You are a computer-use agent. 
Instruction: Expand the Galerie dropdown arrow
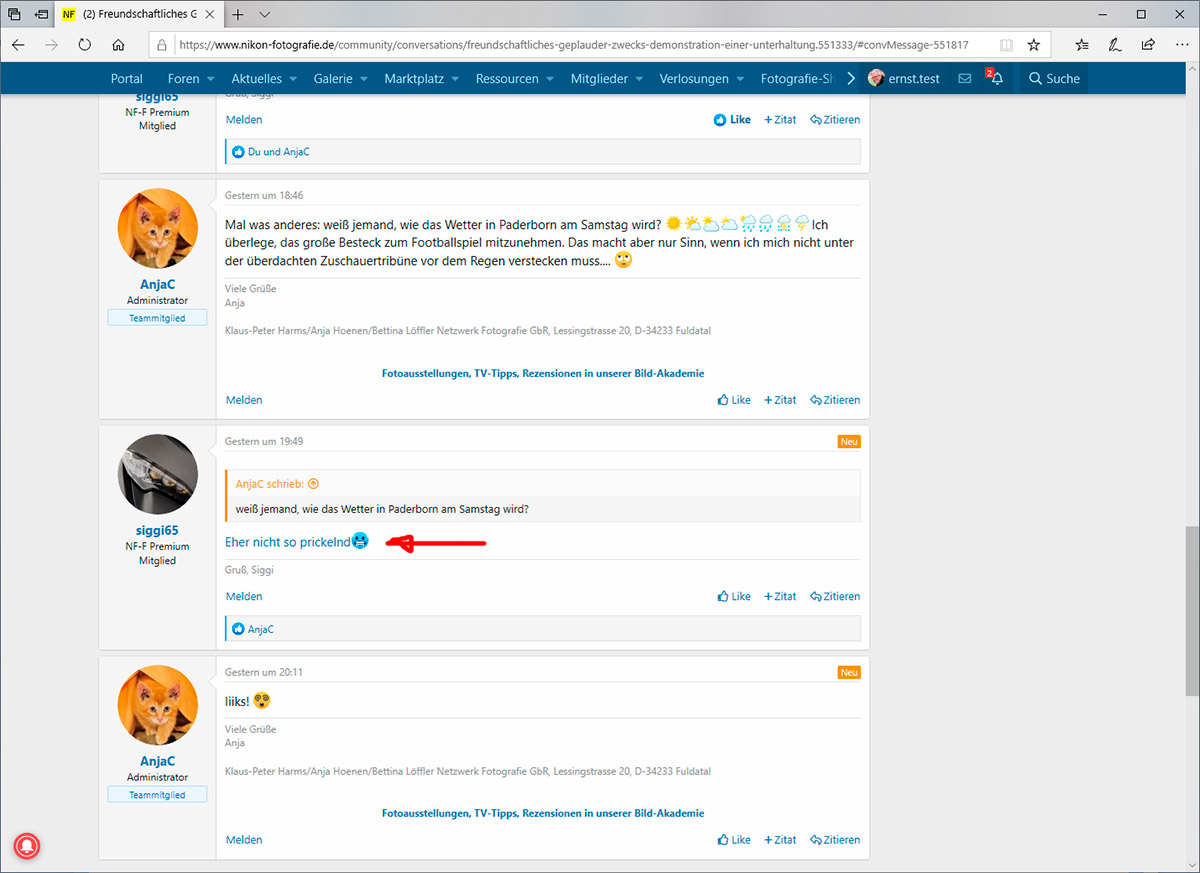364,79
